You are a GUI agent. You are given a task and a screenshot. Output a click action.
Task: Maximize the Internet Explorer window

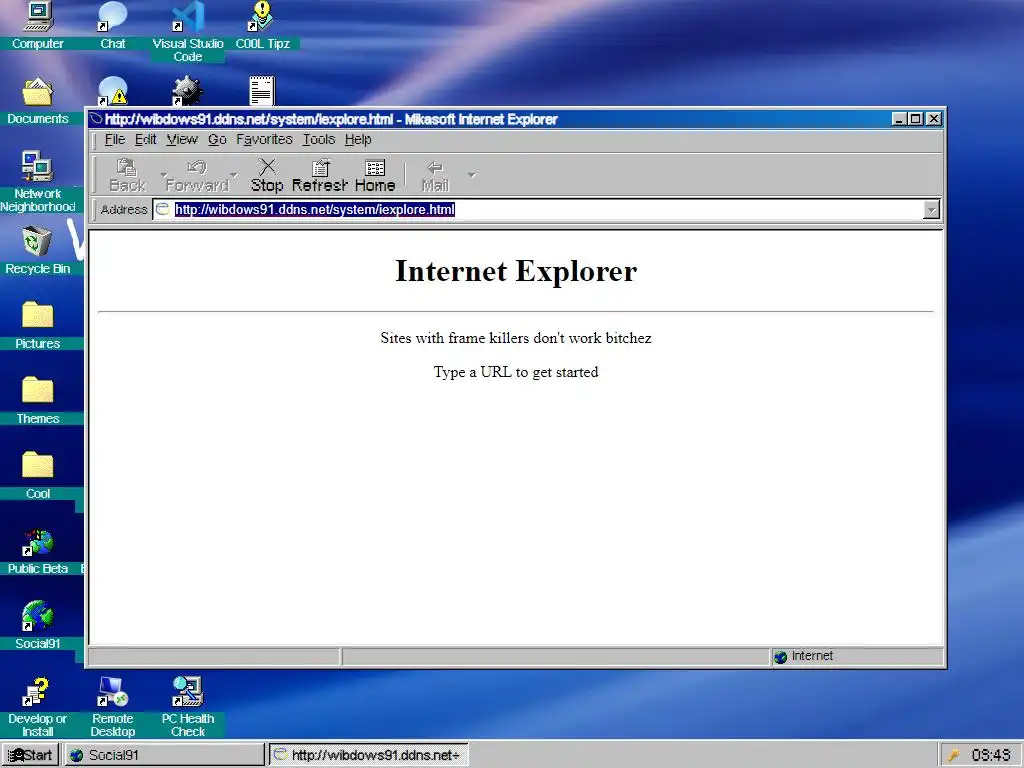916,119
